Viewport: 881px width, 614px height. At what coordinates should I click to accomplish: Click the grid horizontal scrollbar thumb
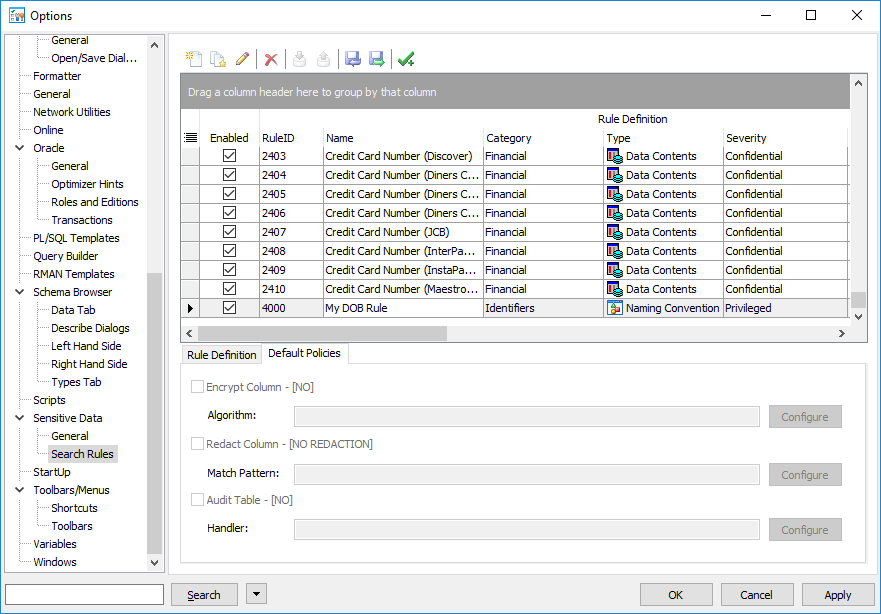click(x=322, y=333)
